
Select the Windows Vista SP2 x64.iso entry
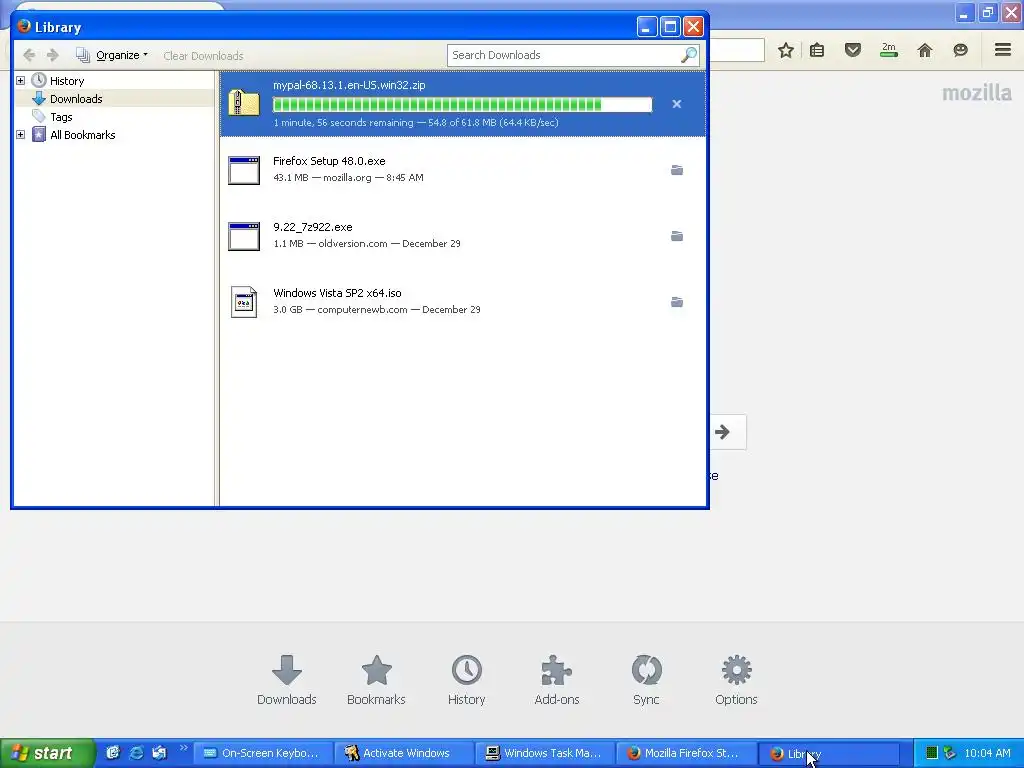click(462, 302)
